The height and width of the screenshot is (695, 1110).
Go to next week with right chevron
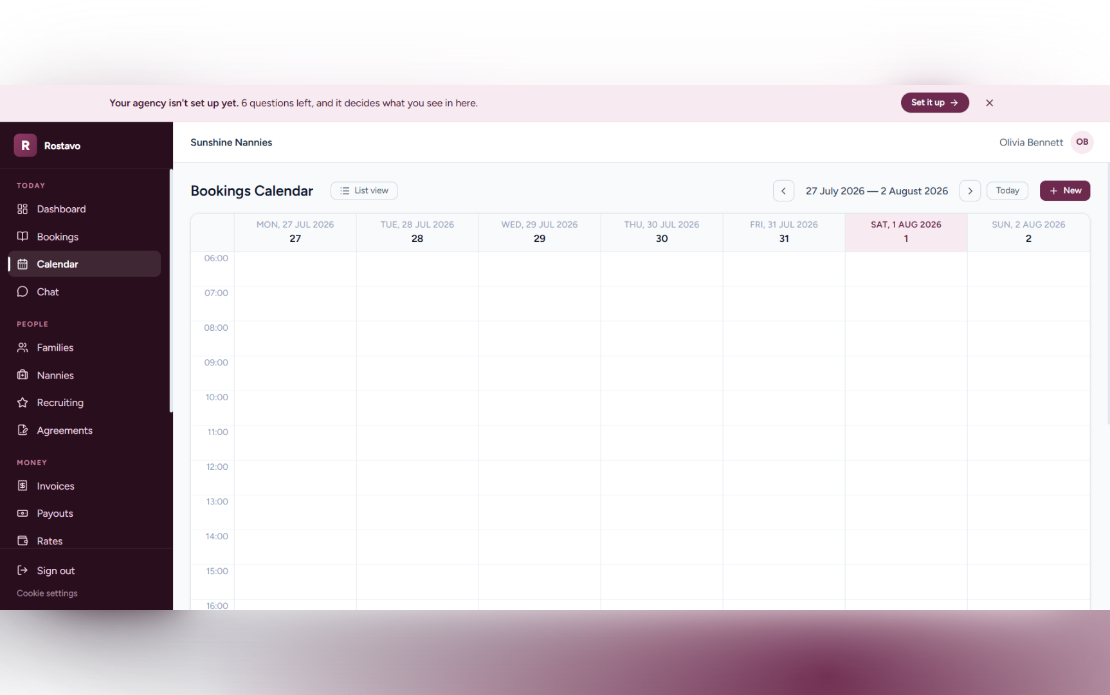[x=970, y=191]
